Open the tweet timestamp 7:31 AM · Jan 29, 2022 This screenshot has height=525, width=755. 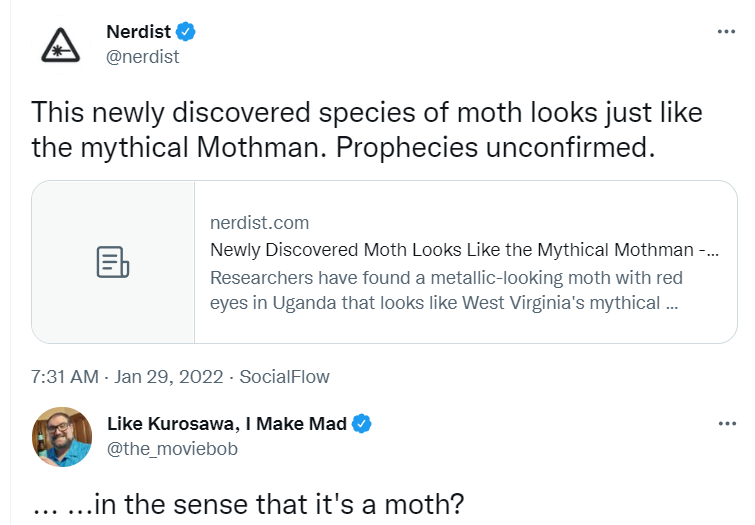pos(127,377)
